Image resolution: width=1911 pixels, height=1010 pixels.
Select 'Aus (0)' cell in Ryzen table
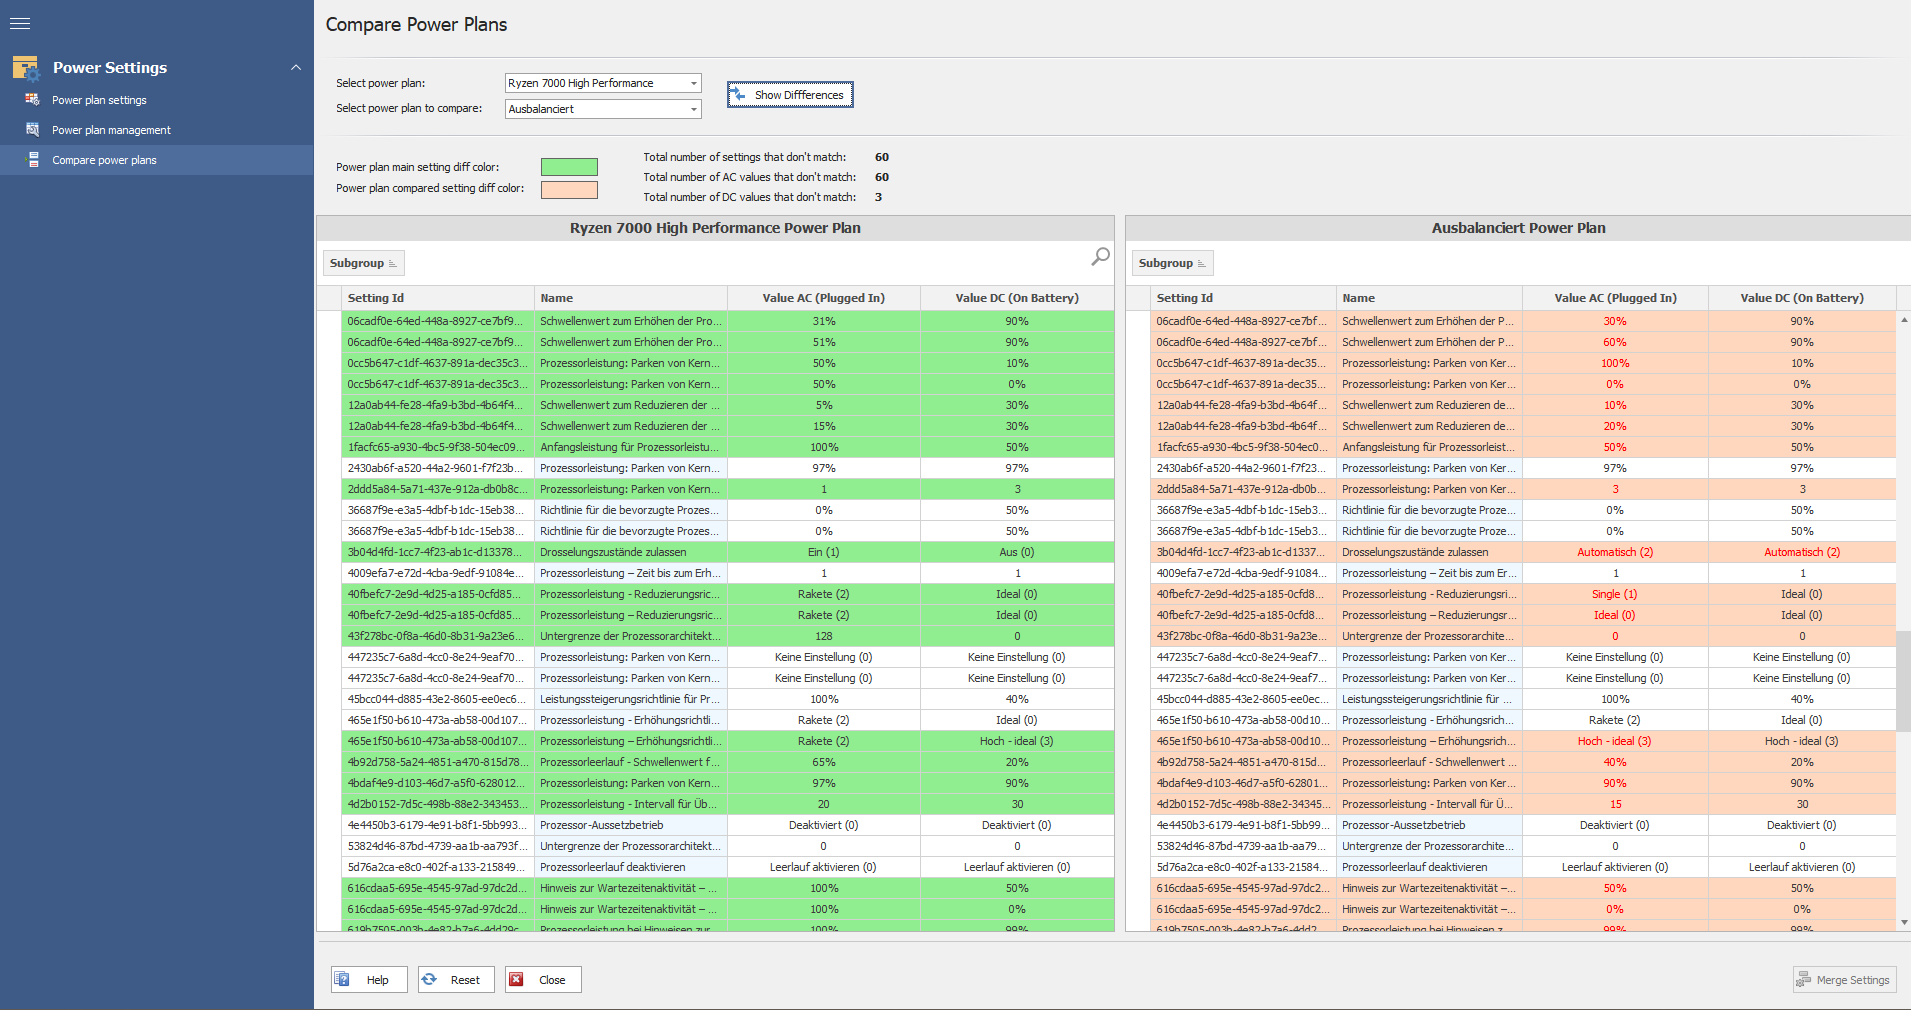click(x=1017, y=552)
